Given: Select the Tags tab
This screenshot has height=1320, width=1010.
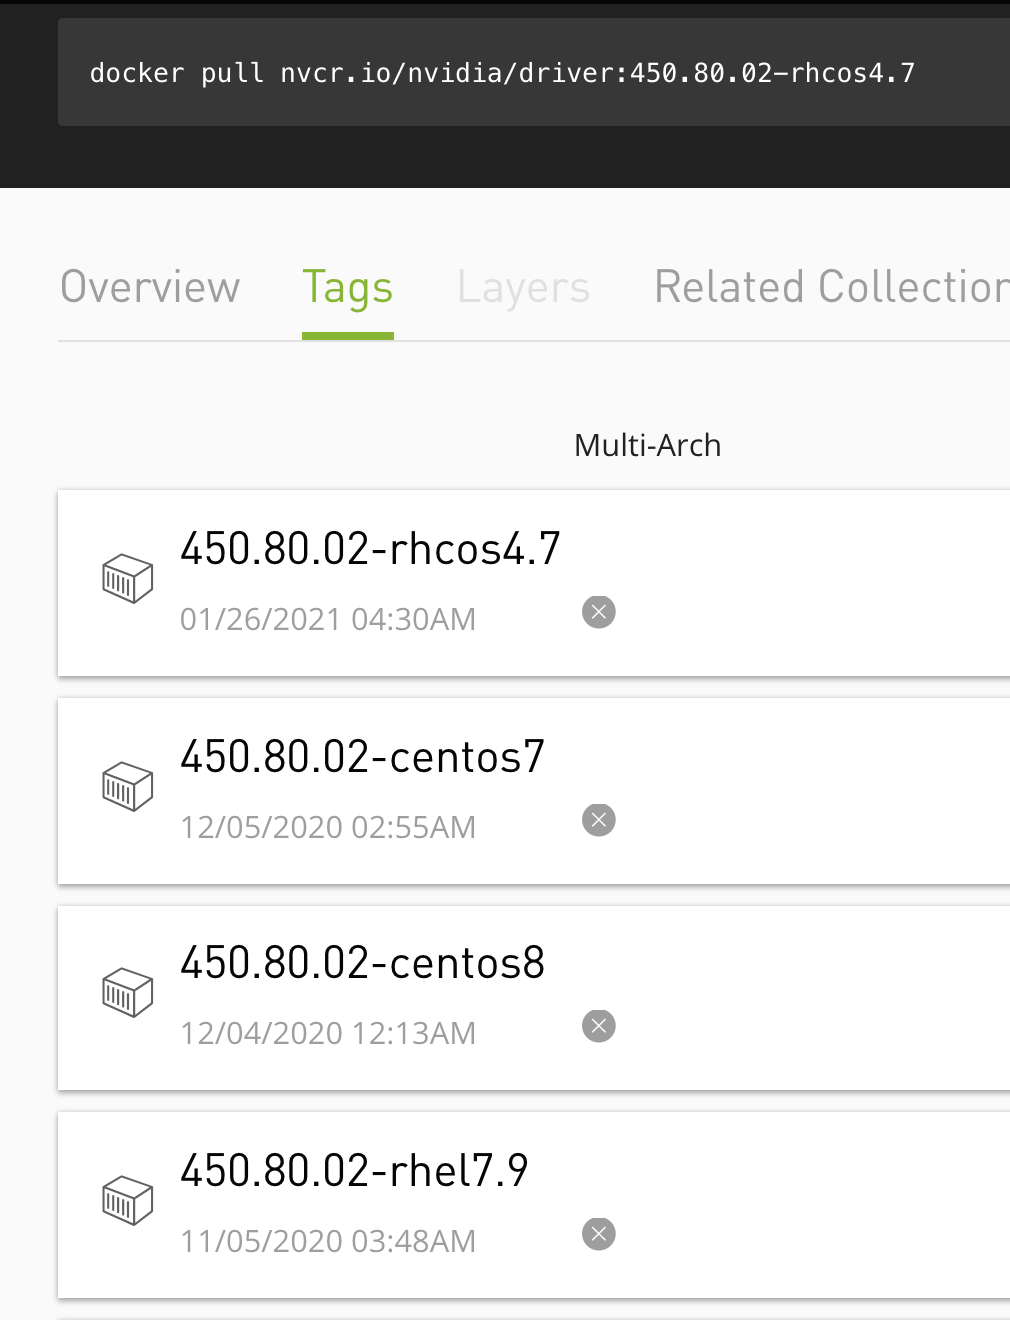Looking at the screenshot, I should click(347, 289).
